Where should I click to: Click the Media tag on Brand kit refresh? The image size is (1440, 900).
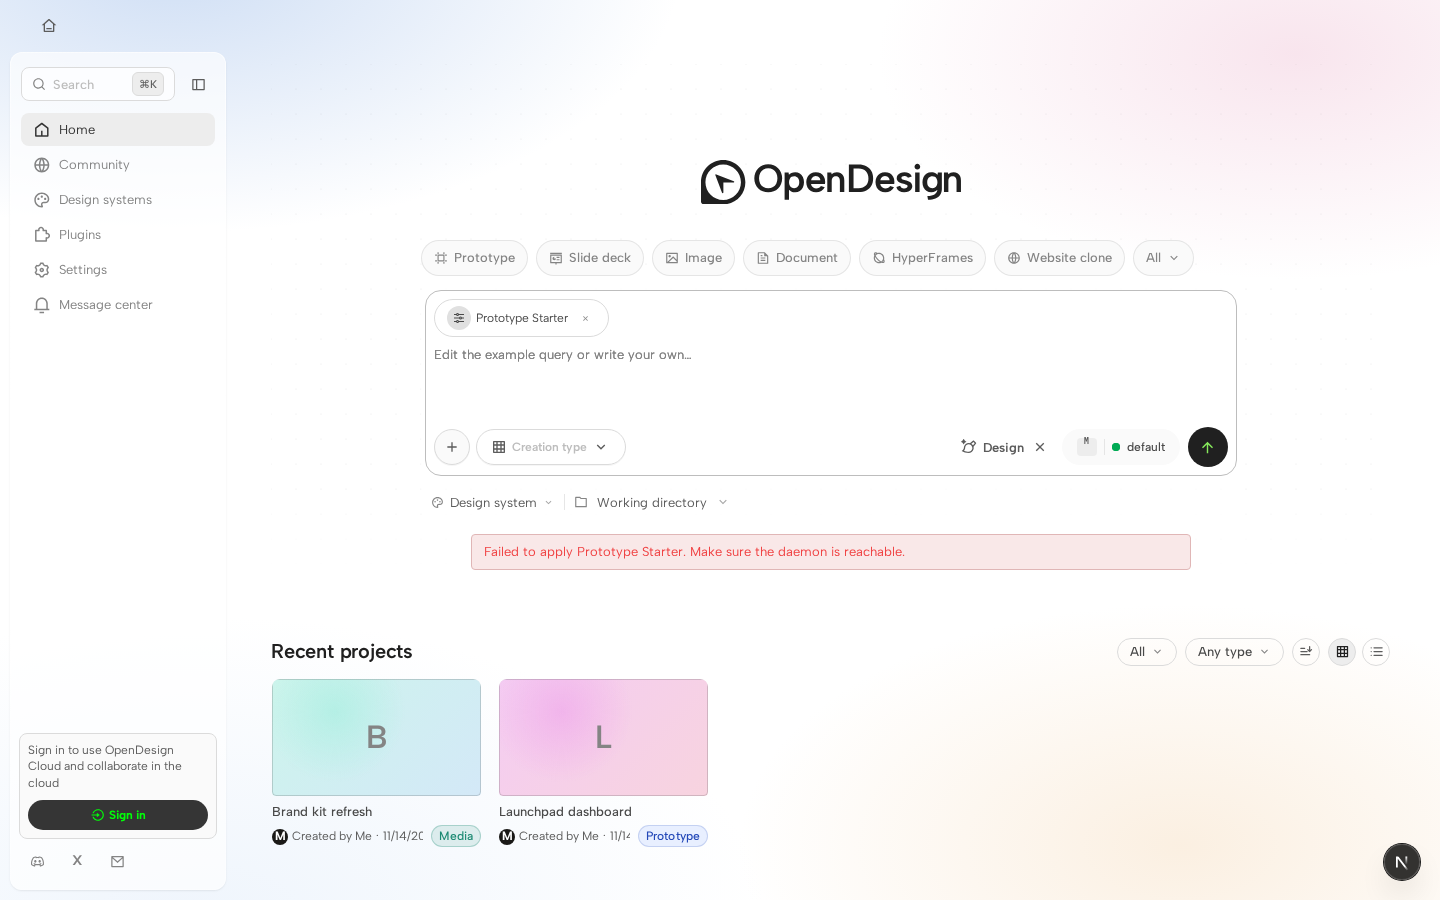456,836
